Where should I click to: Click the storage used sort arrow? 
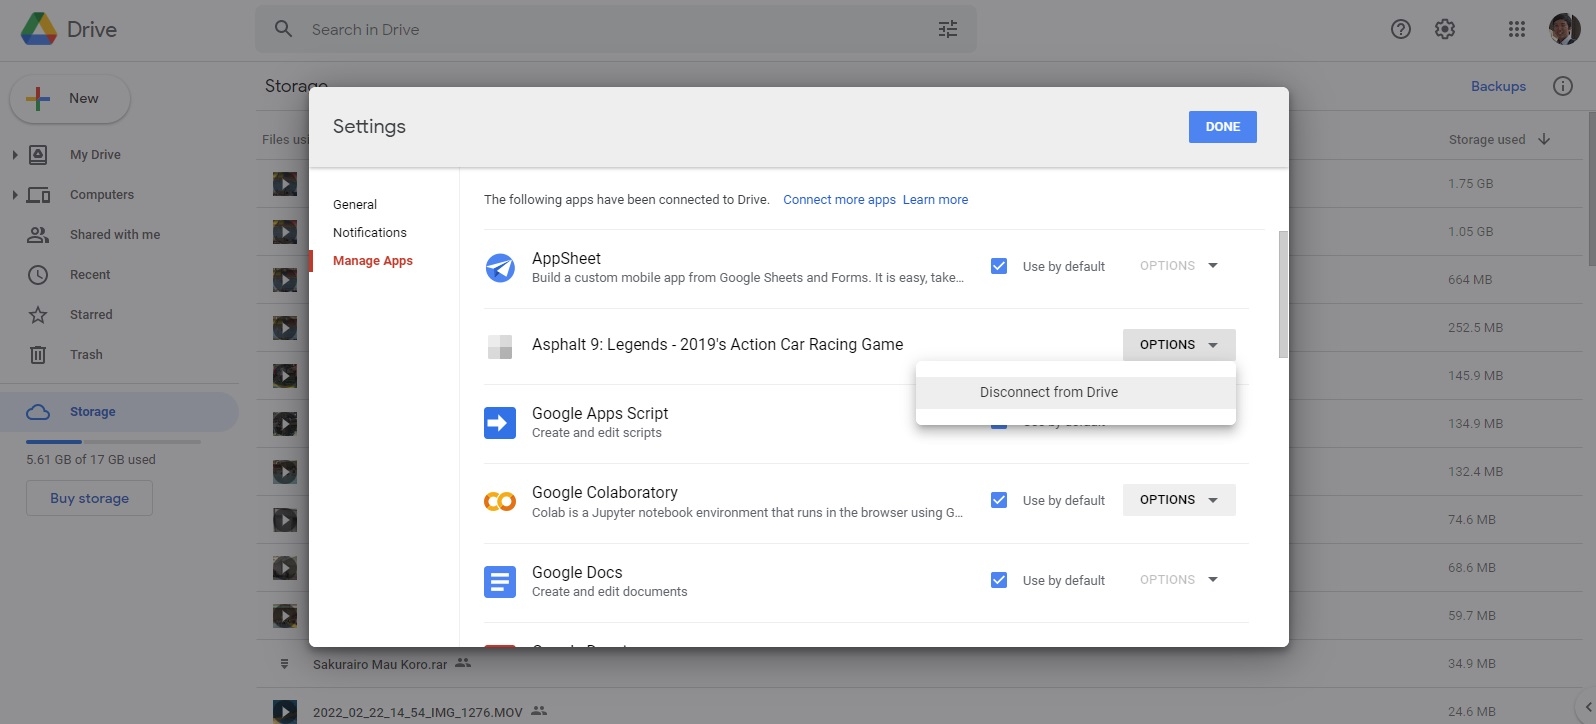click(x=1544, y=139)
